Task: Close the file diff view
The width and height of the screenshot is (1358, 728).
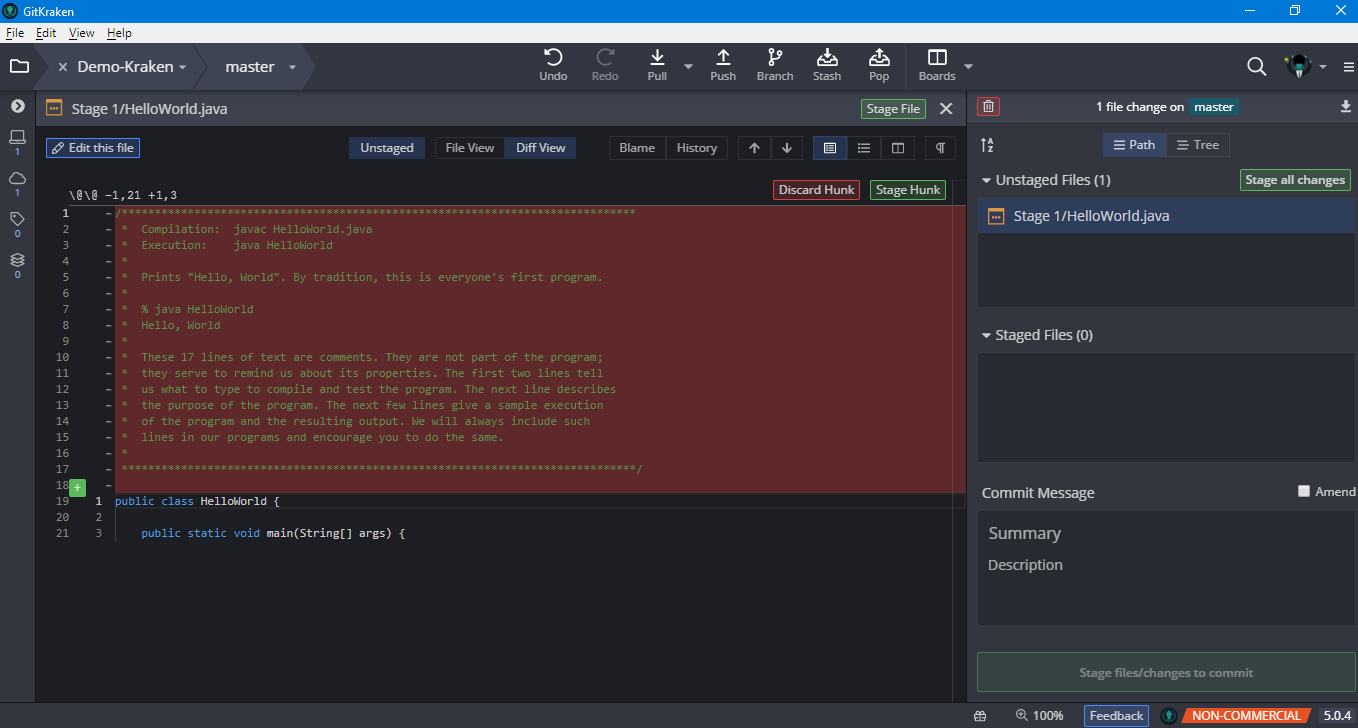Action: point(946,108)
